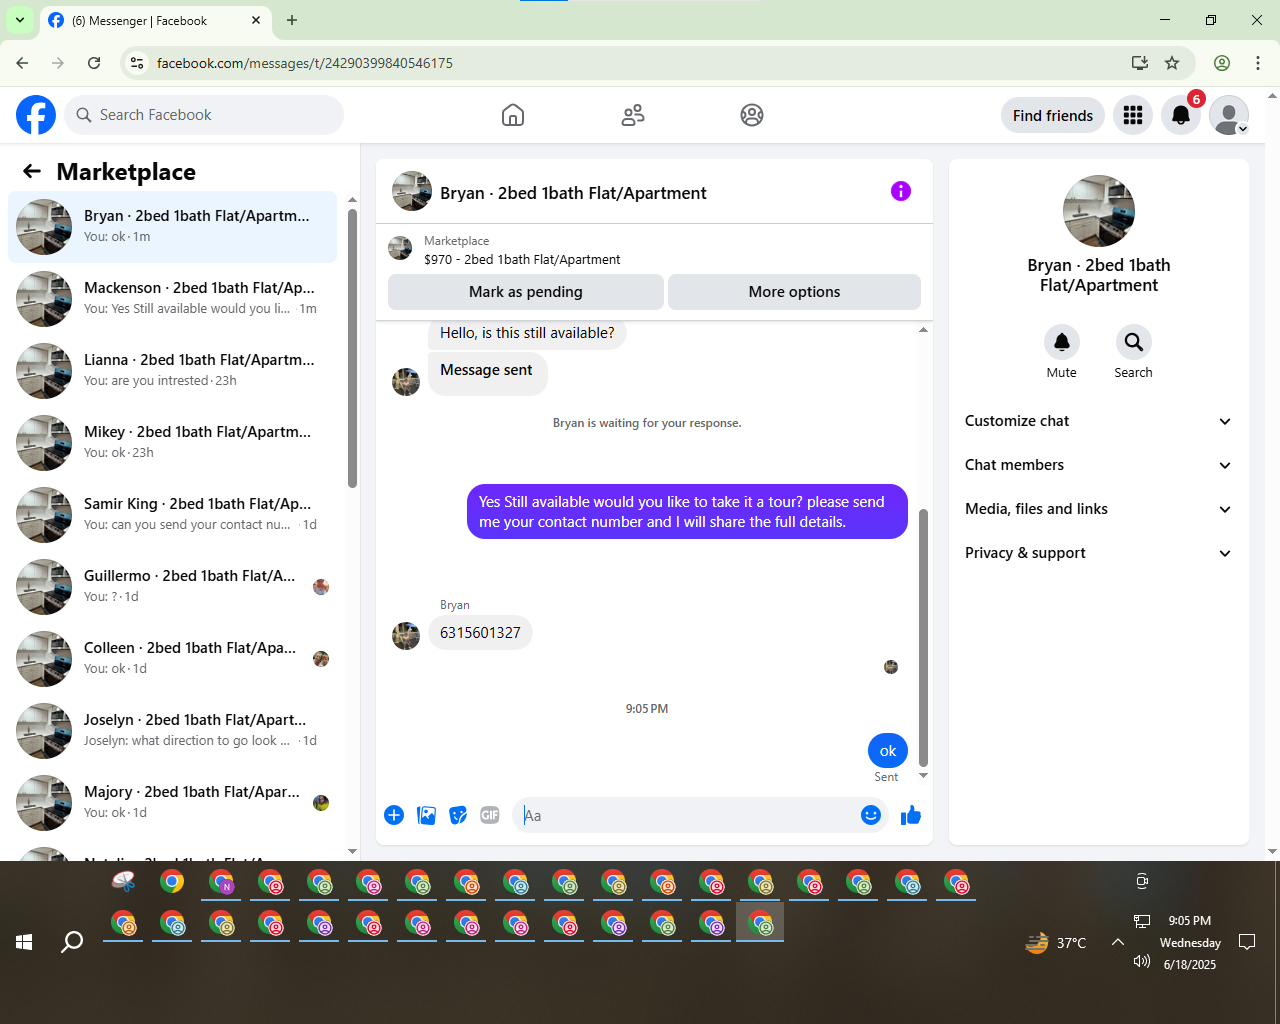Attach a photo file in composer
The image size is (1280, 1024).
426,815
